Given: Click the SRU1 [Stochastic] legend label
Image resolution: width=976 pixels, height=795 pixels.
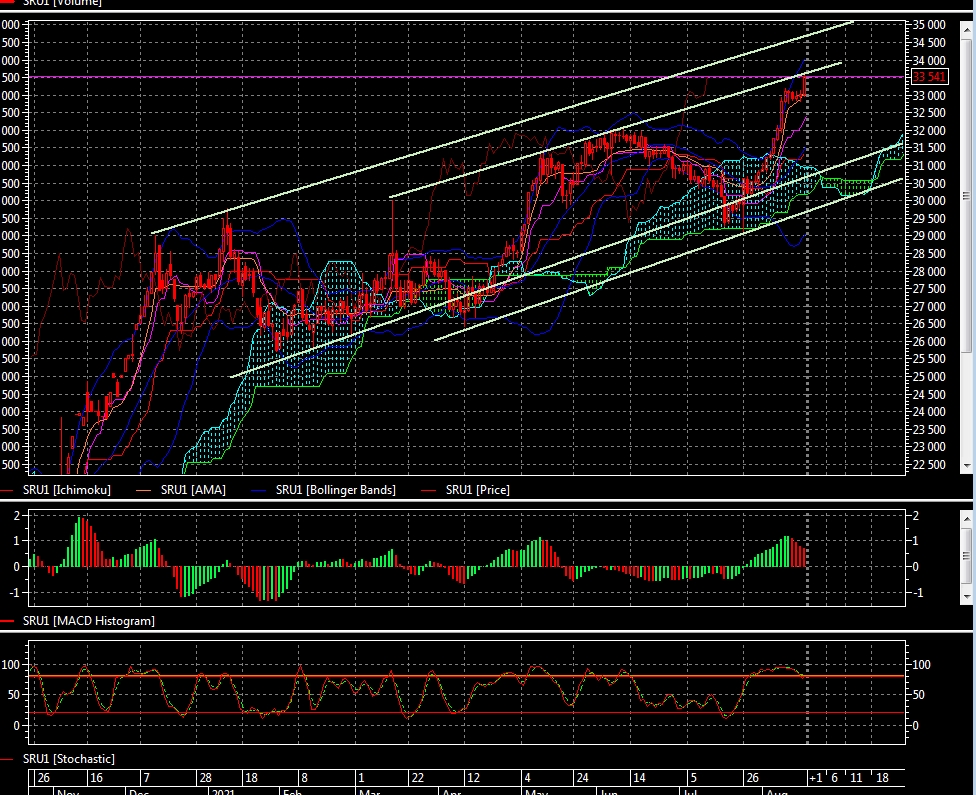Looking at the screenshot, I should (x=68, y=759).
